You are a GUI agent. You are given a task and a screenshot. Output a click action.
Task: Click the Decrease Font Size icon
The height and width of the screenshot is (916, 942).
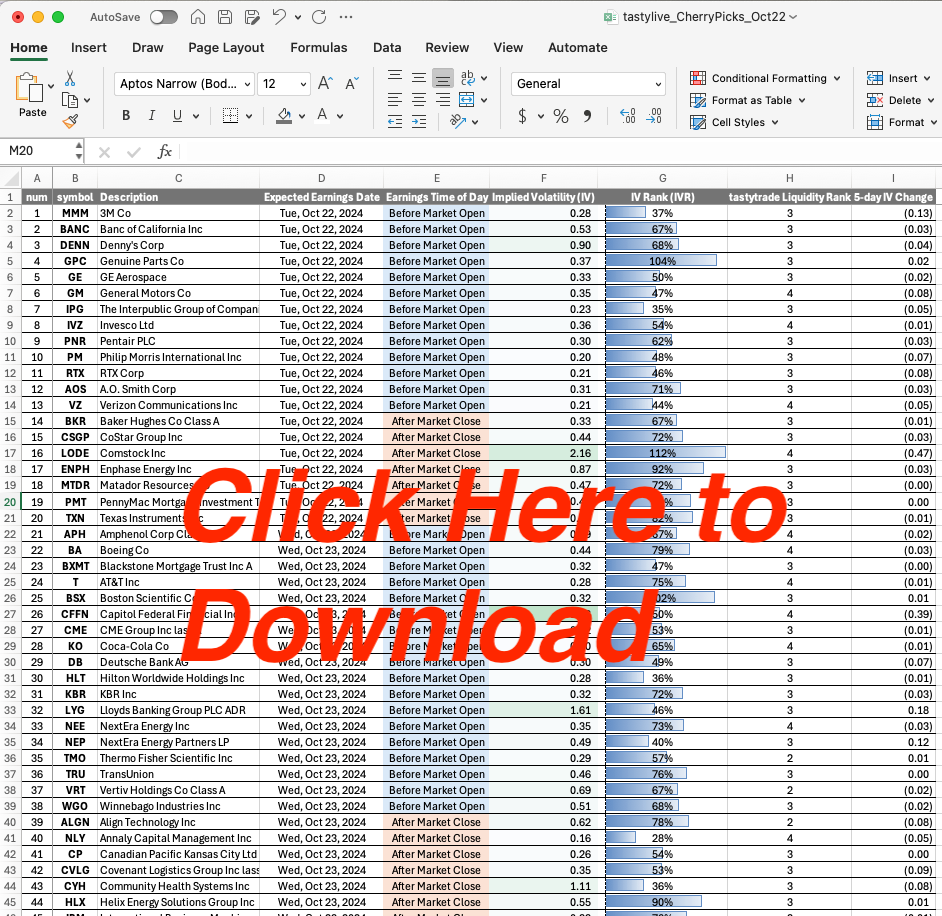352,83
